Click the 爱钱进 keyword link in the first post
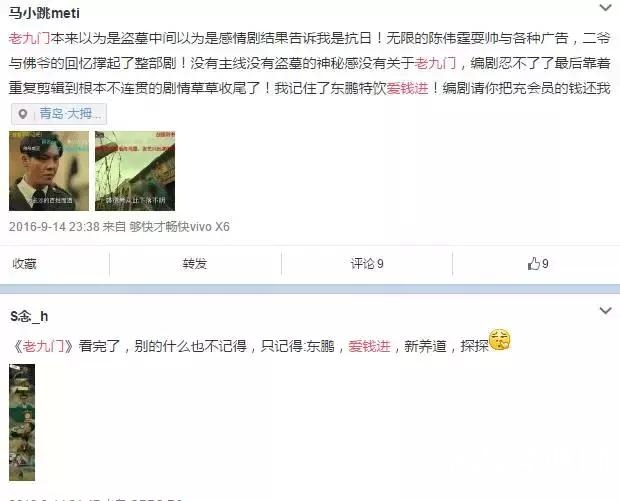Image resolution: width=620 pixels, height=501 pixels. (x=408, y=88)
